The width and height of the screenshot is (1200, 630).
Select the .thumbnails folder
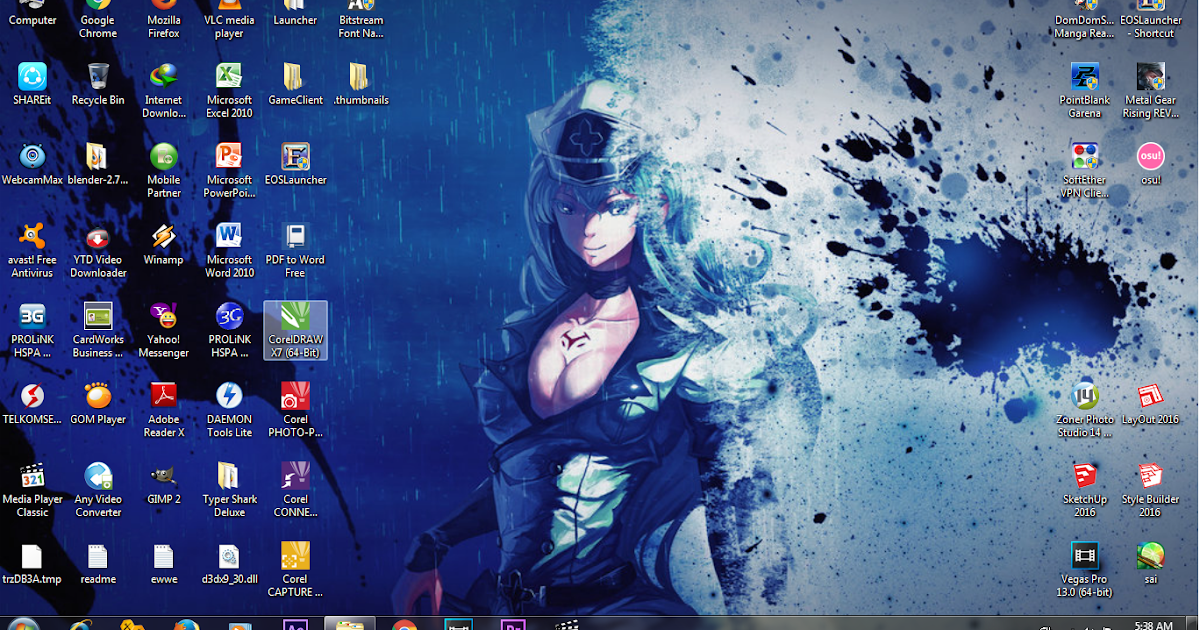click(x=361, y=84)
